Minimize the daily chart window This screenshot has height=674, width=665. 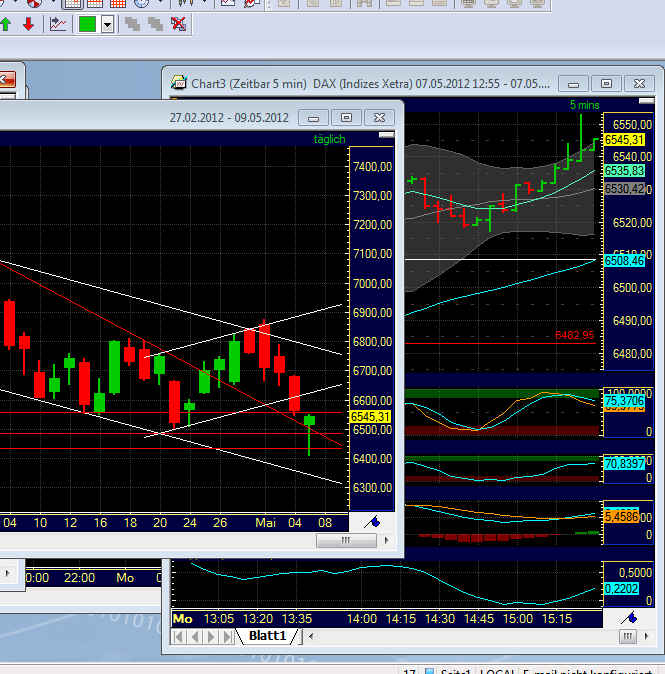pyautogui.click(x=314, y=117)
